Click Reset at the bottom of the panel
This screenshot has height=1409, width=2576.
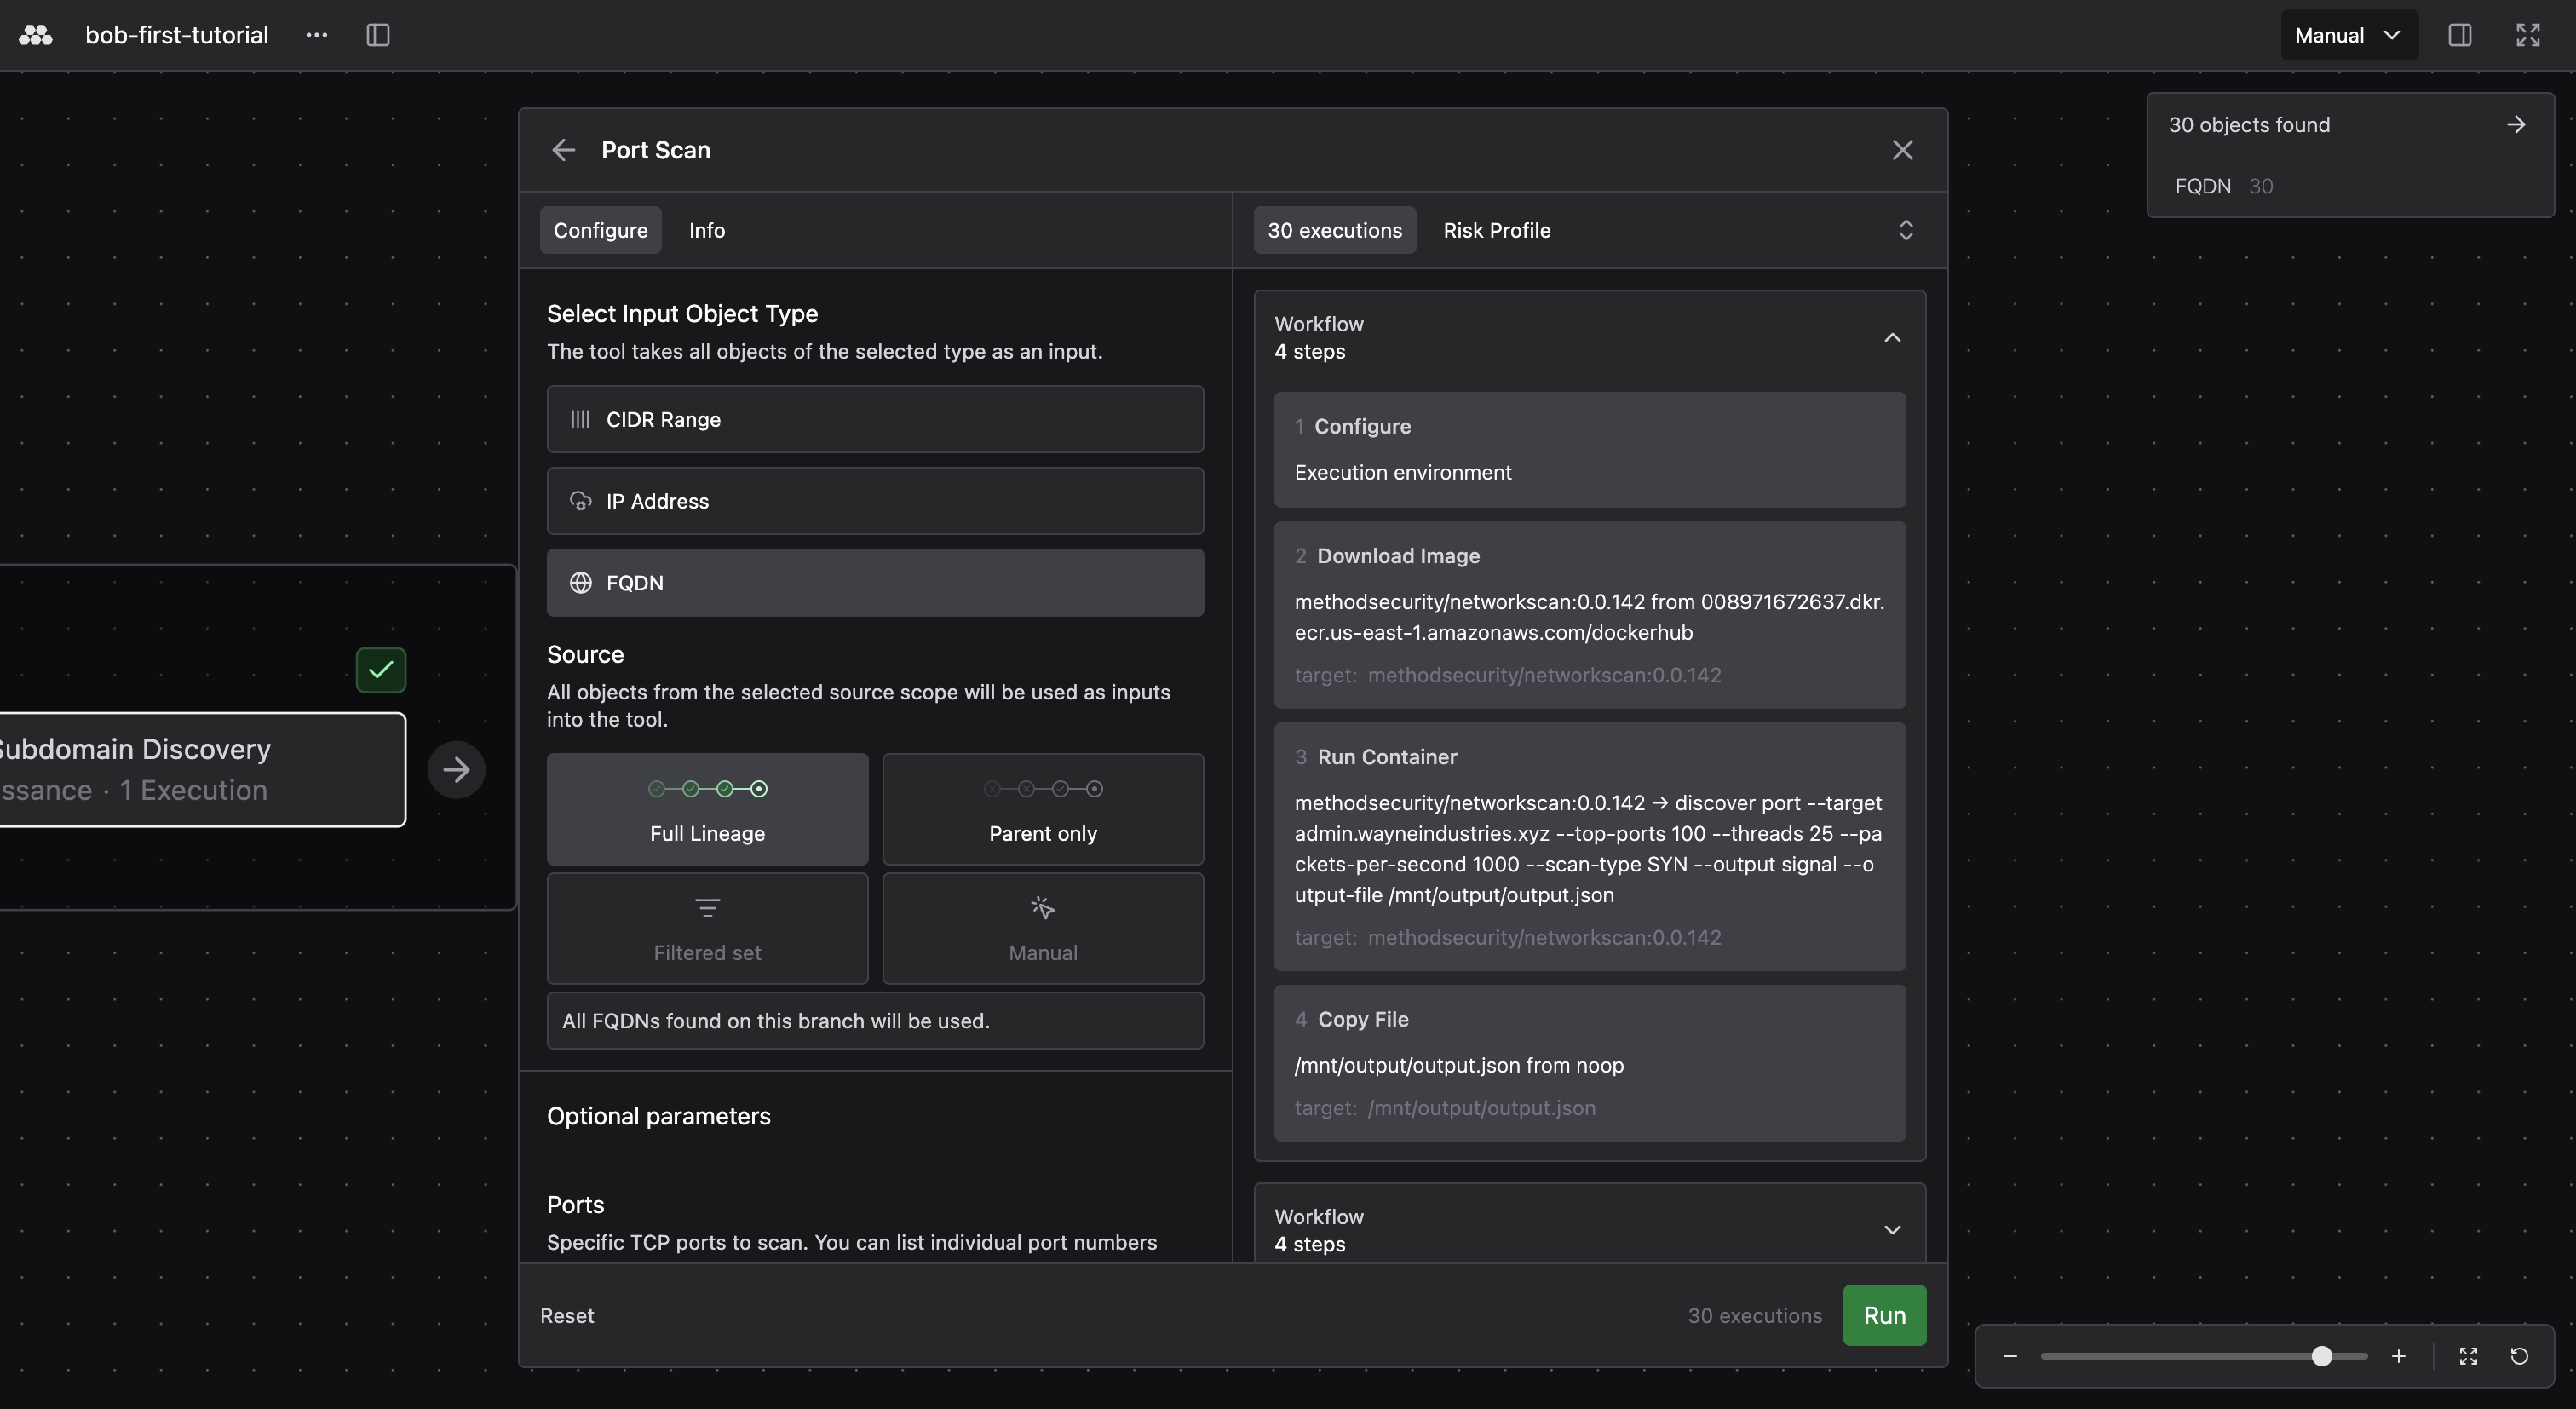point(566,1315)
